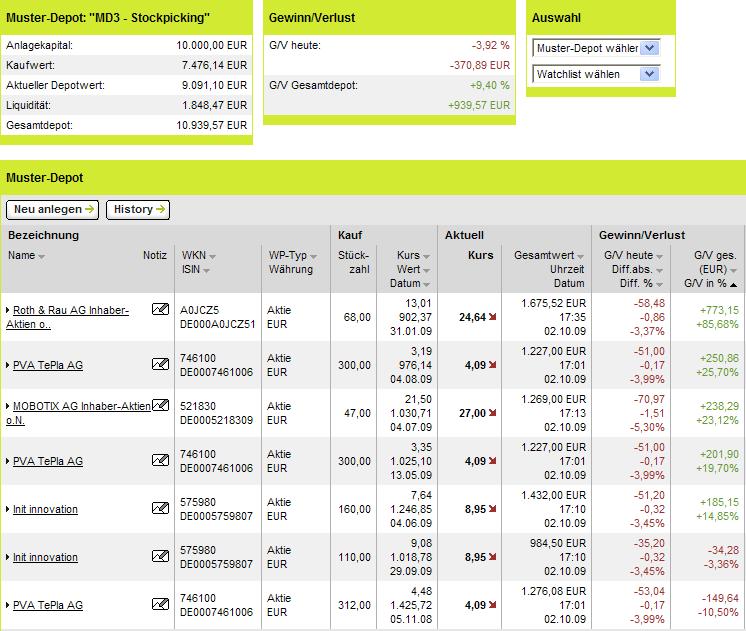Open note icon for MOBOTIX AG row

point(160,405)
